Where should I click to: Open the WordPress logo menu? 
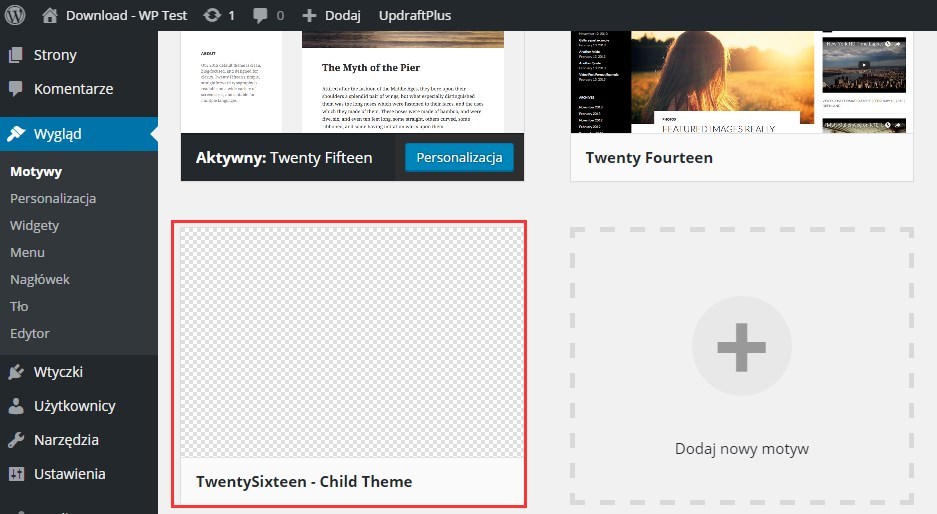15,15
